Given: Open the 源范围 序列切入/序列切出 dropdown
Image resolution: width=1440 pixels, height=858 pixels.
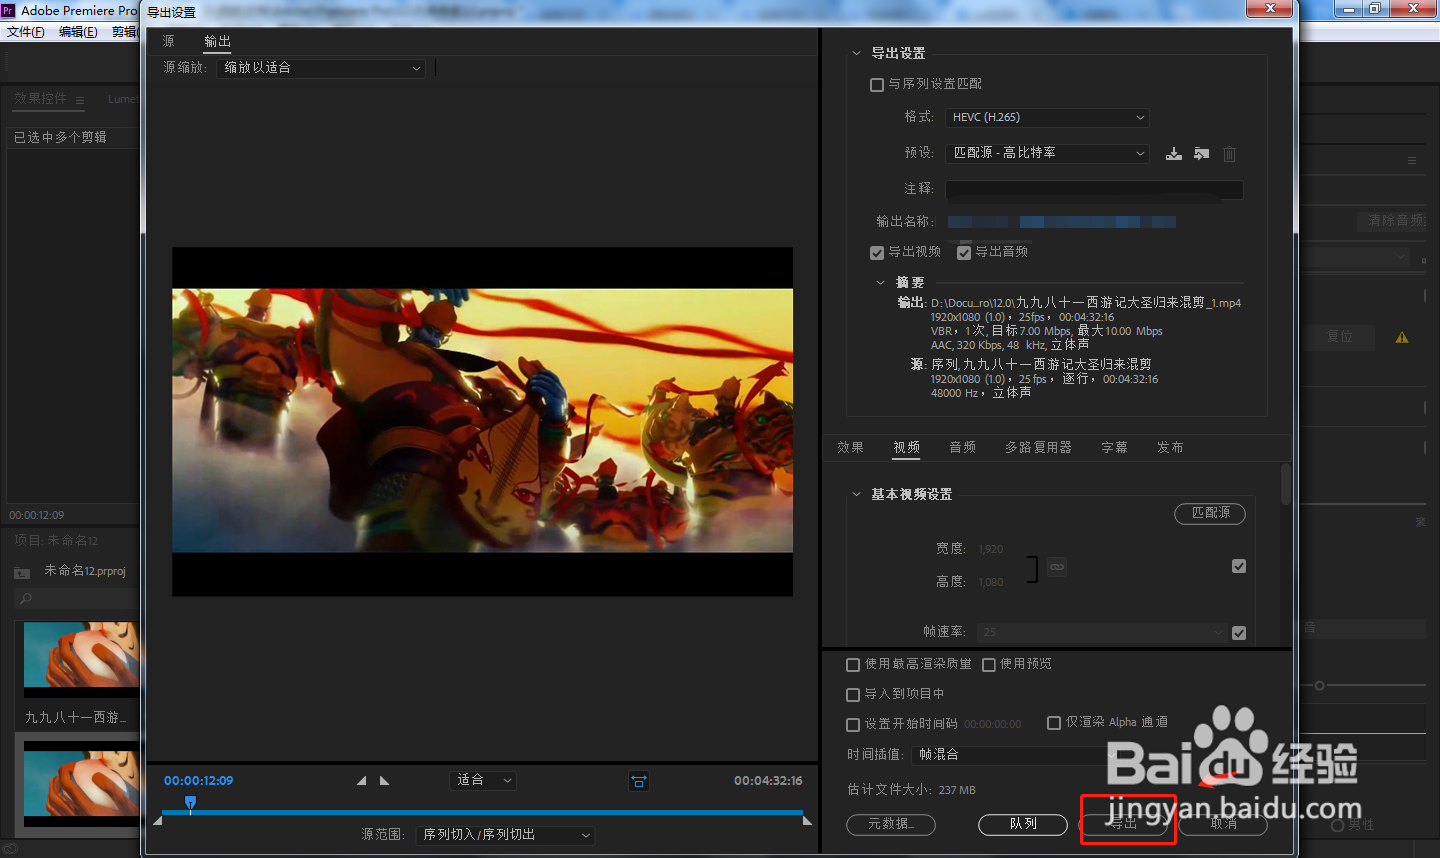Looking at the screenshot, I should 505,835.
